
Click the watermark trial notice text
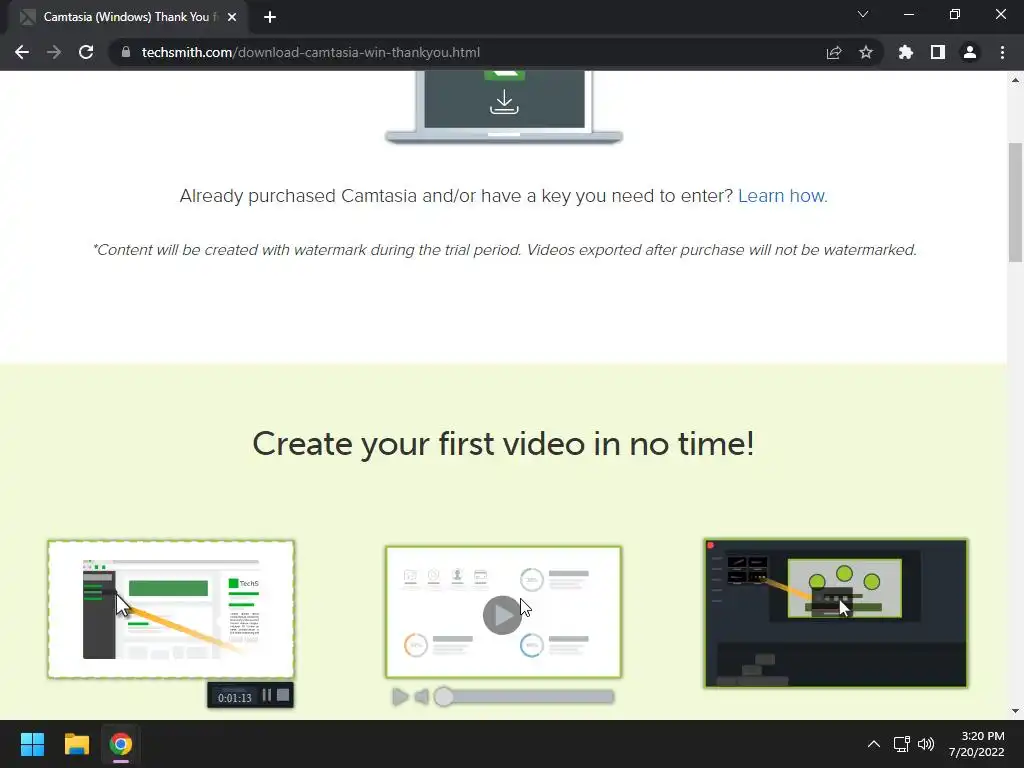click(x=505, y=250)
